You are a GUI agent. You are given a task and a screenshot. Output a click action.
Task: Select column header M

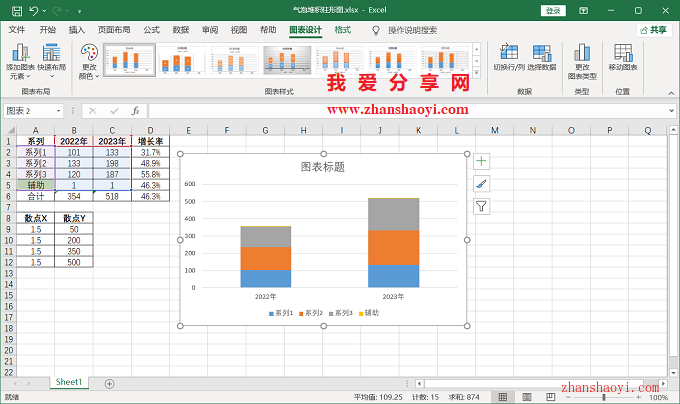495,130
